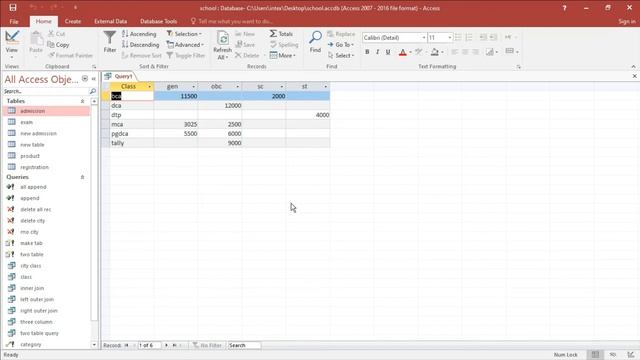
Task: Collapse the ribbon arrow
Action: pyautogui.click(x=633, y=67)
